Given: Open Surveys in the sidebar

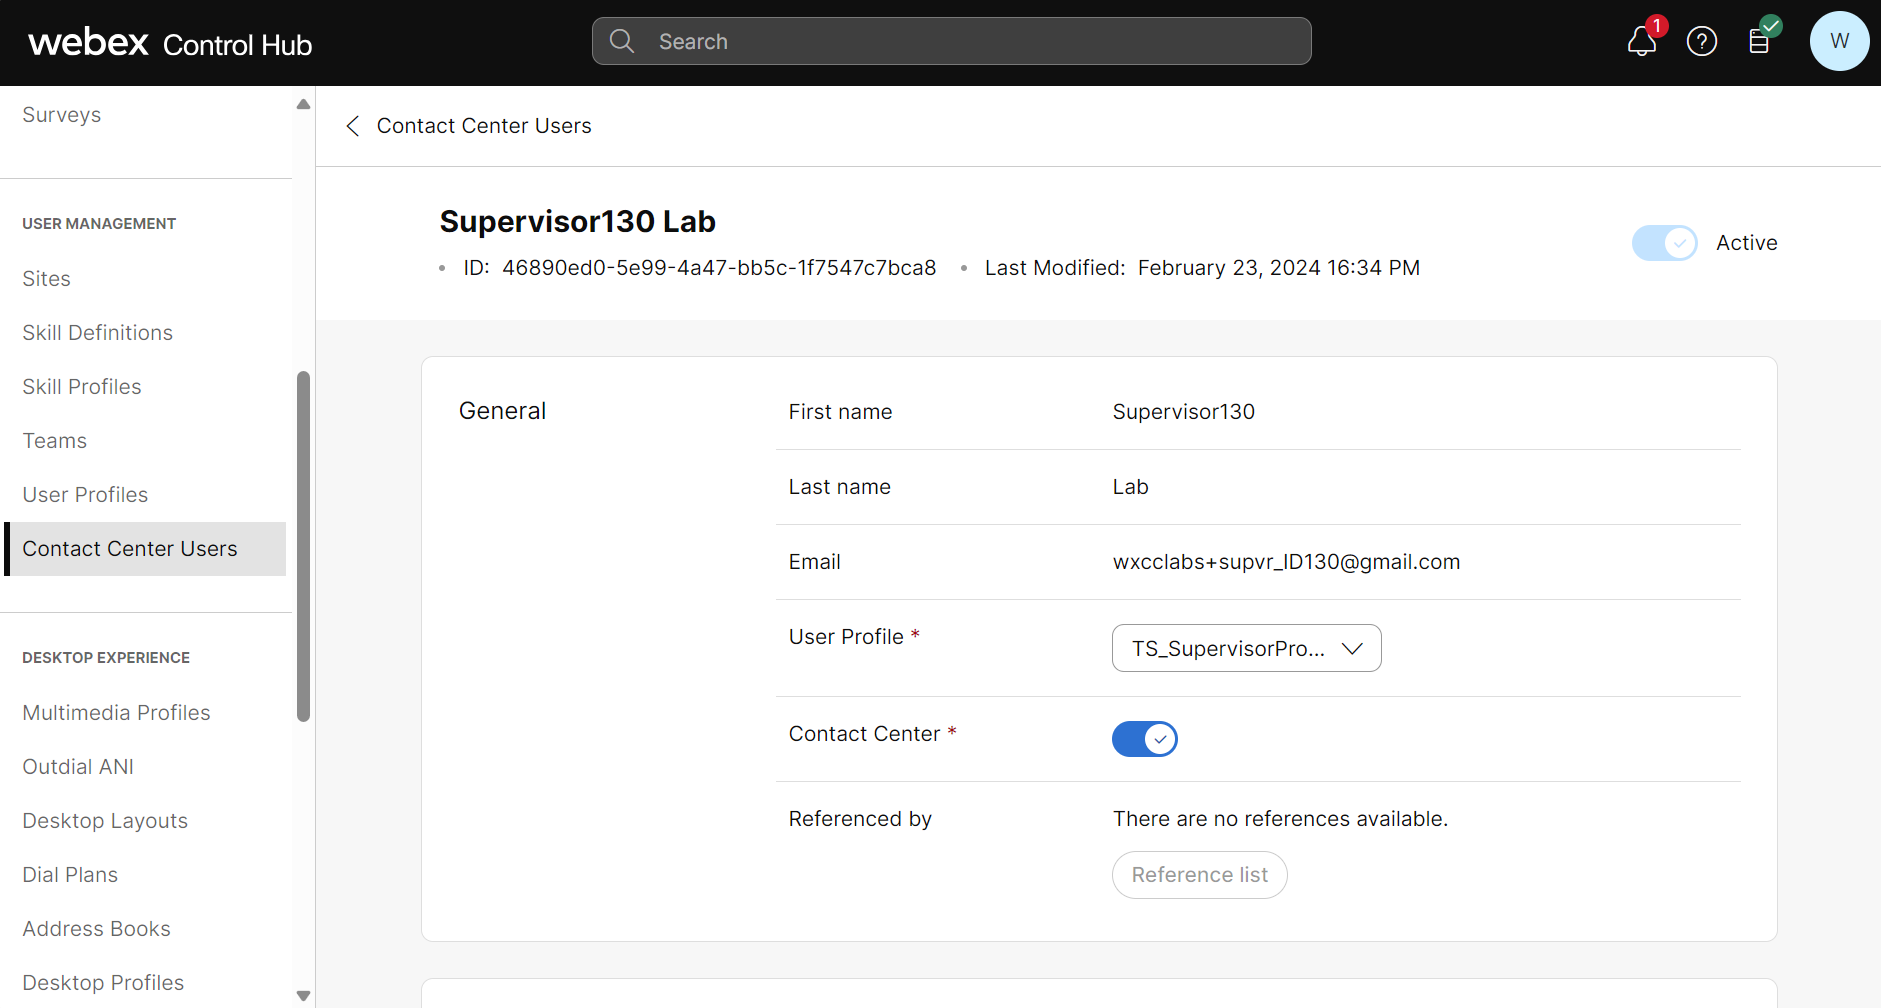Looking at the screenshot, I should (62, 115).
